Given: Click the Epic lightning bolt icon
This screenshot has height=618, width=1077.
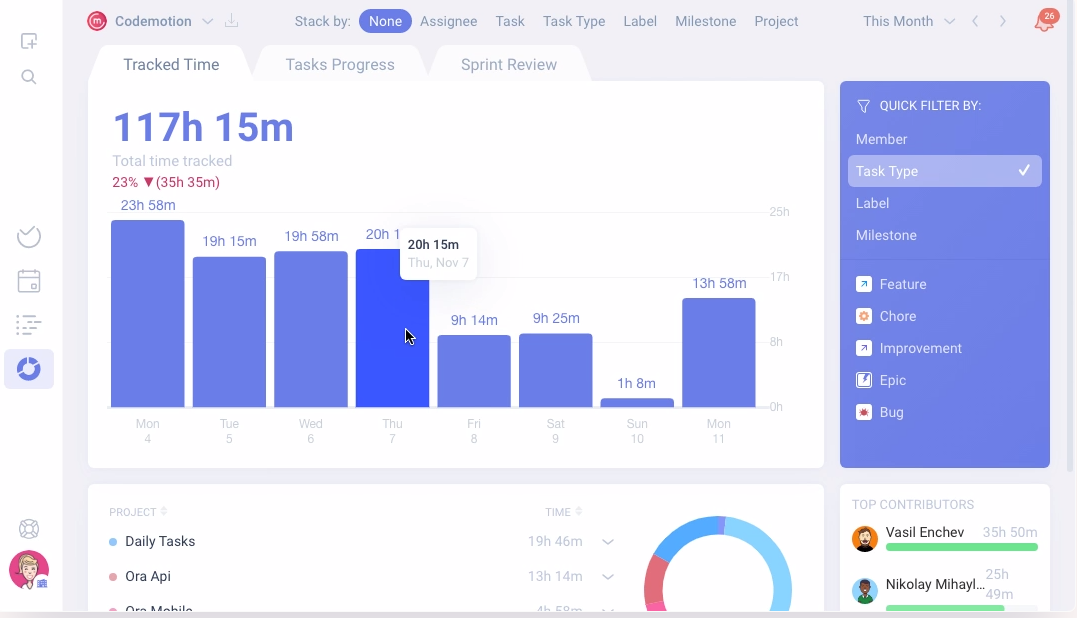Looking at the screenshot, I should 863,380.
